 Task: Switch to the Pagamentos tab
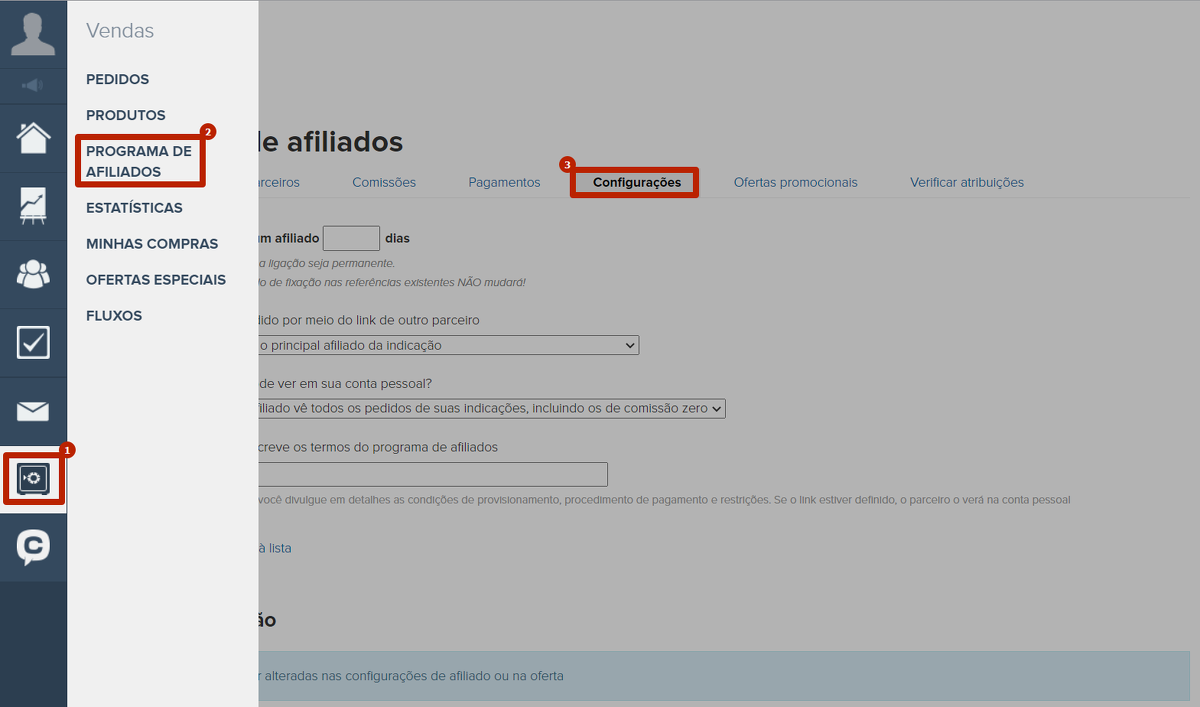point(504,183)
